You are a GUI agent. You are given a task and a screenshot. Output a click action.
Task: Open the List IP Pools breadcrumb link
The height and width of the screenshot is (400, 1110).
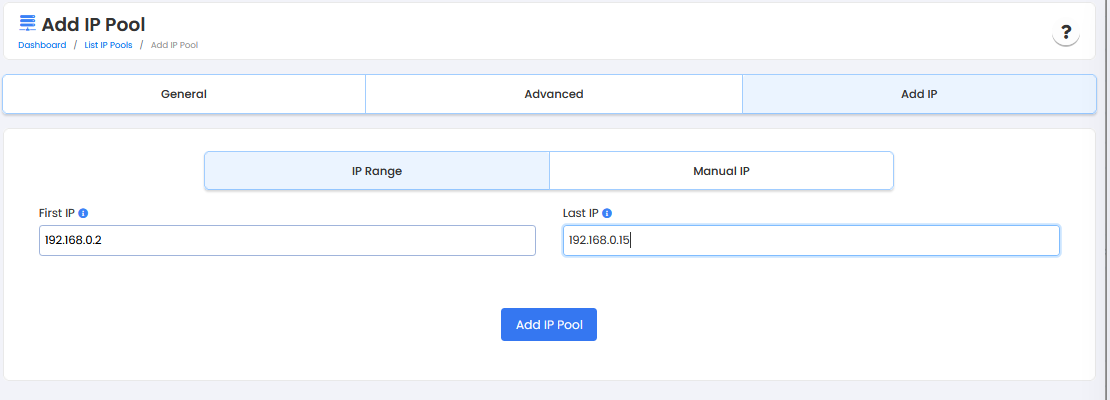(108, 45)
